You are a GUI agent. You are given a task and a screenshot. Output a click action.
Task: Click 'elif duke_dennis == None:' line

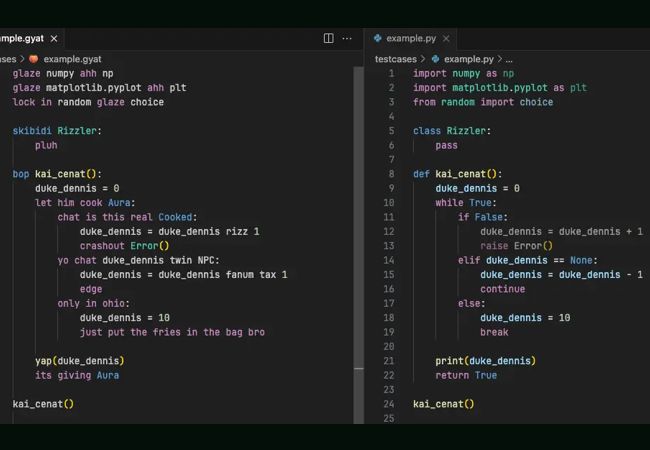point(527,260)
